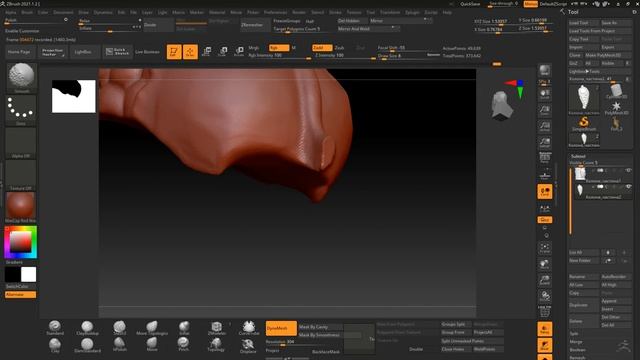Open the Dots stroke type picker

(x=21, y=111)
